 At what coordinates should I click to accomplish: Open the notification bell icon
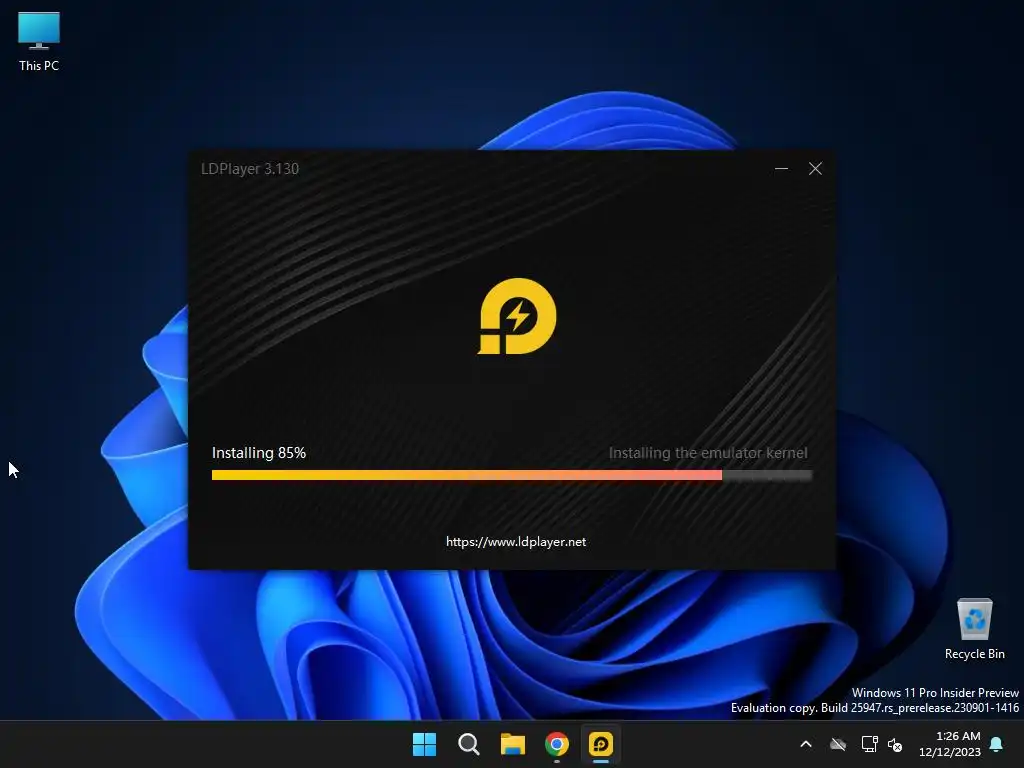pyautogui.click(x=997, y=744)
